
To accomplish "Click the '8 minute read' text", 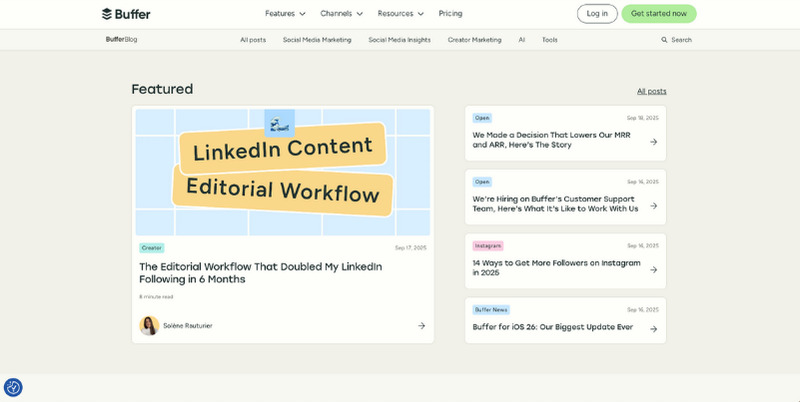I will [x=156, y=296].
